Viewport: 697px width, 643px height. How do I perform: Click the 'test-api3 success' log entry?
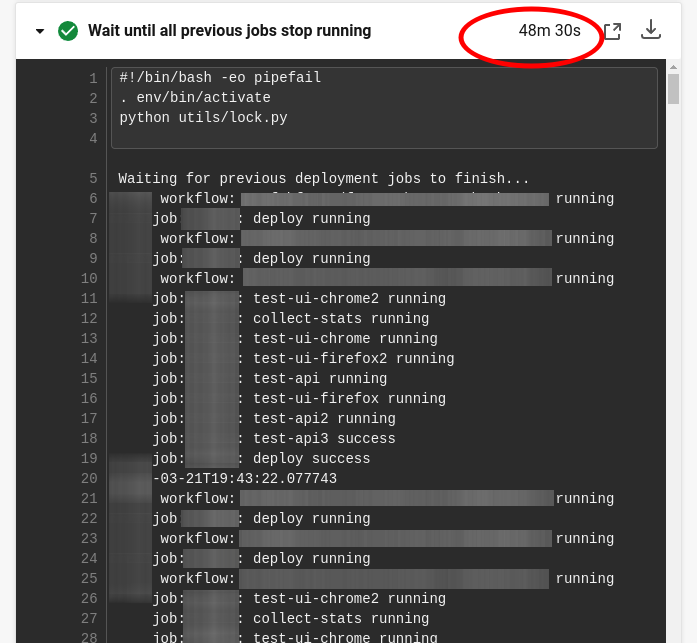click(324, 439)
